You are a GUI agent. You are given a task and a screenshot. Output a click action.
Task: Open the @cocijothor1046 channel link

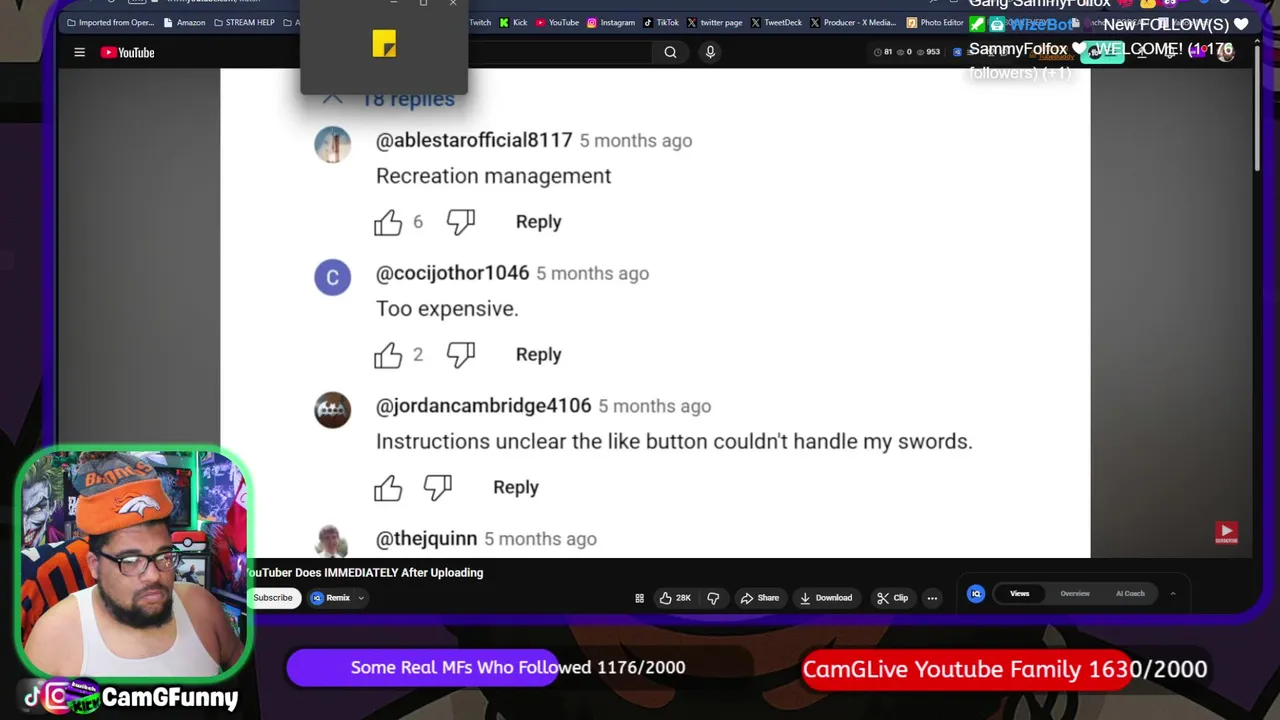point(452,273)
